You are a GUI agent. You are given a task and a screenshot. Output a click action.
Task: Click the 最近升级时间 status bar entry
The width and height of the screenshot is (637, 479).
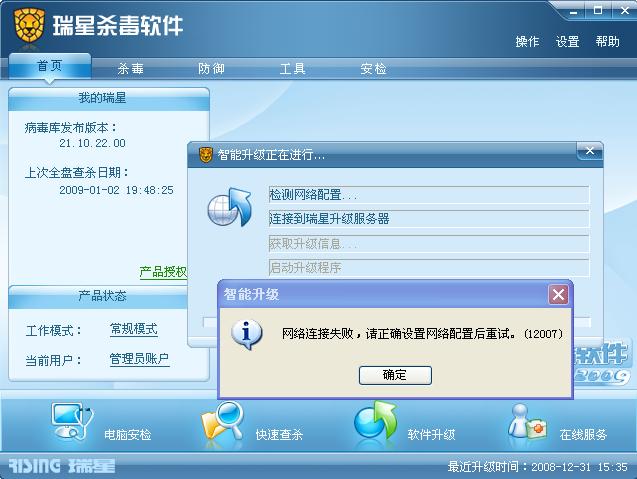tap(538, 467)
